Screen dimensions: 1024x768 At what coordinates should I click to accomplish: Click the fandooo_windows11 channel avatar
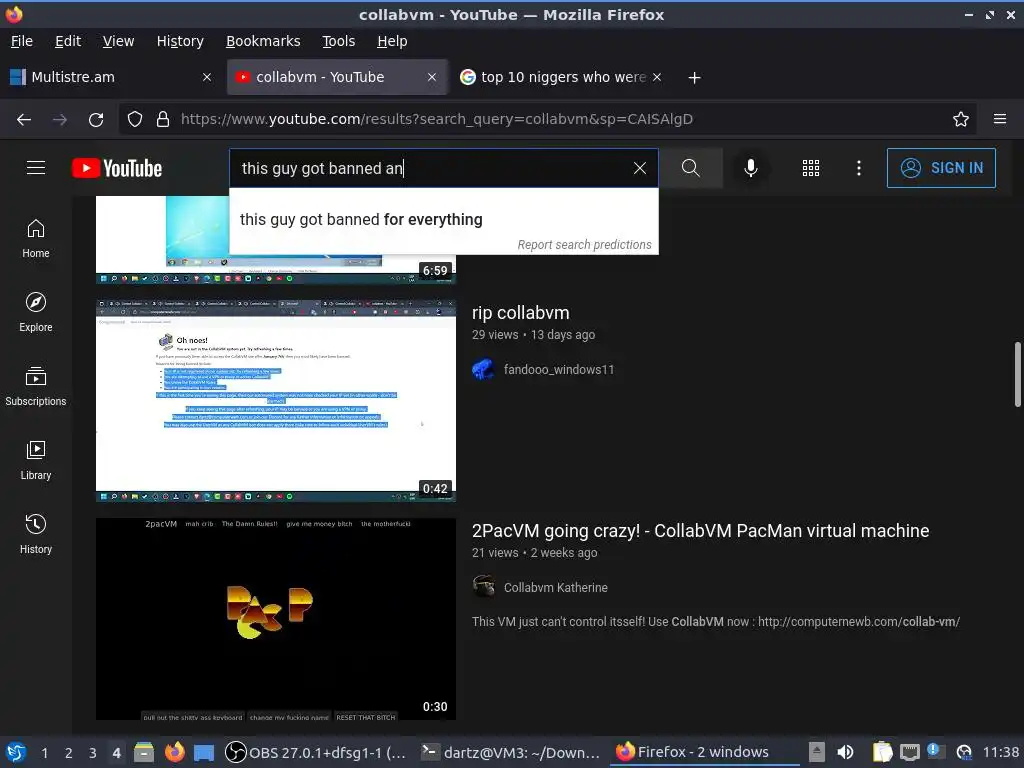[x=483, y=370]
